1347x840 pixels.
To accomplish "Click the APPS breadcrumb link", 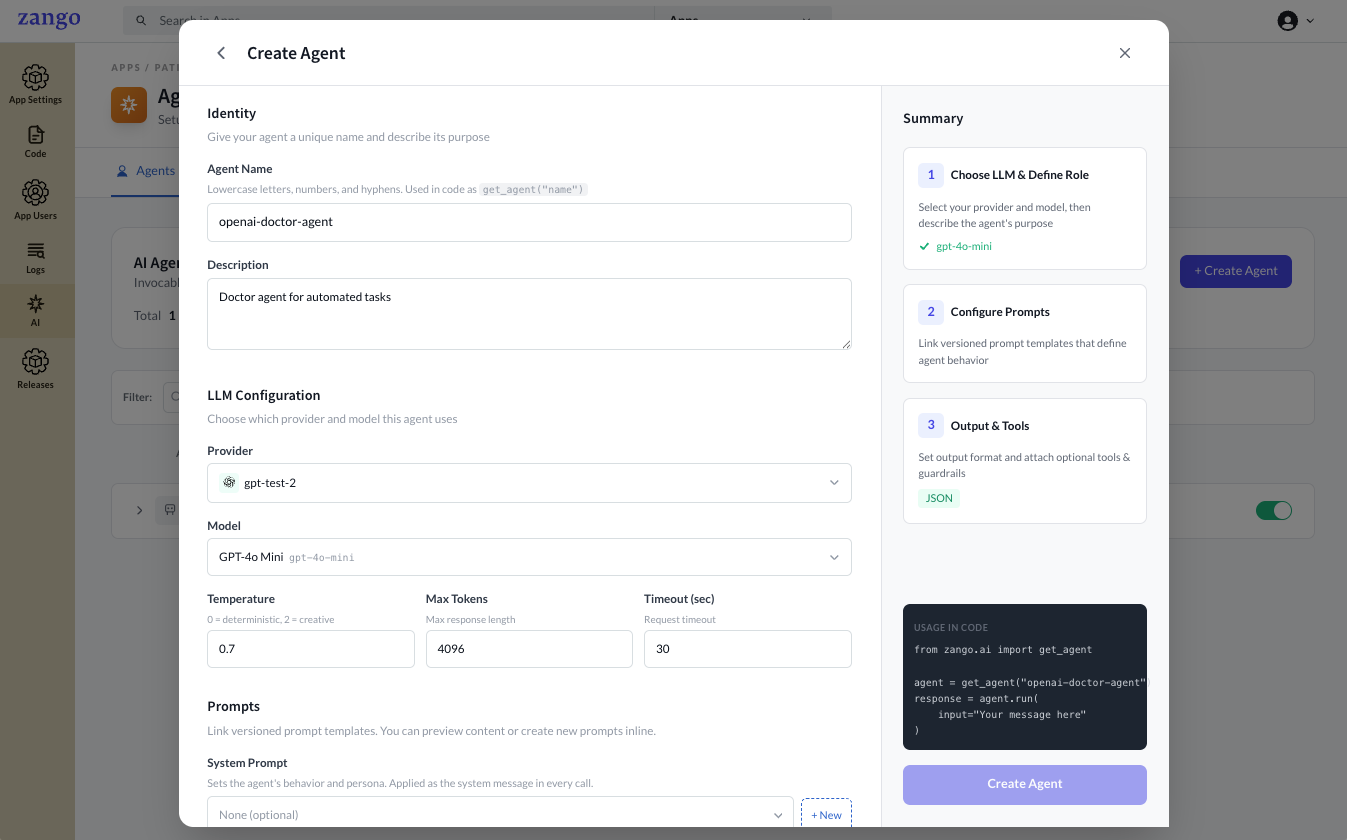I will click(125, 68).
